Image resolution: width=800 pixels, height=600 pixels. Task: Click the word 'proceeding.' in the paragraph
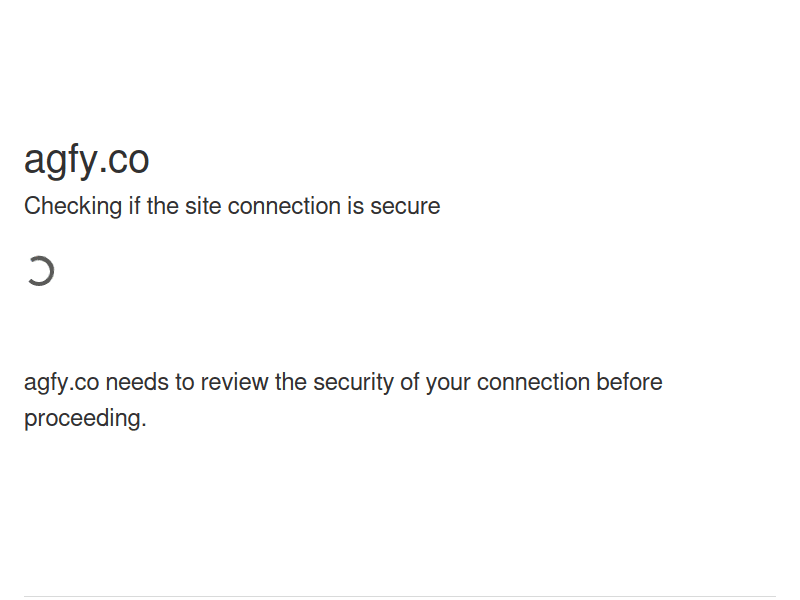[85, 418]
